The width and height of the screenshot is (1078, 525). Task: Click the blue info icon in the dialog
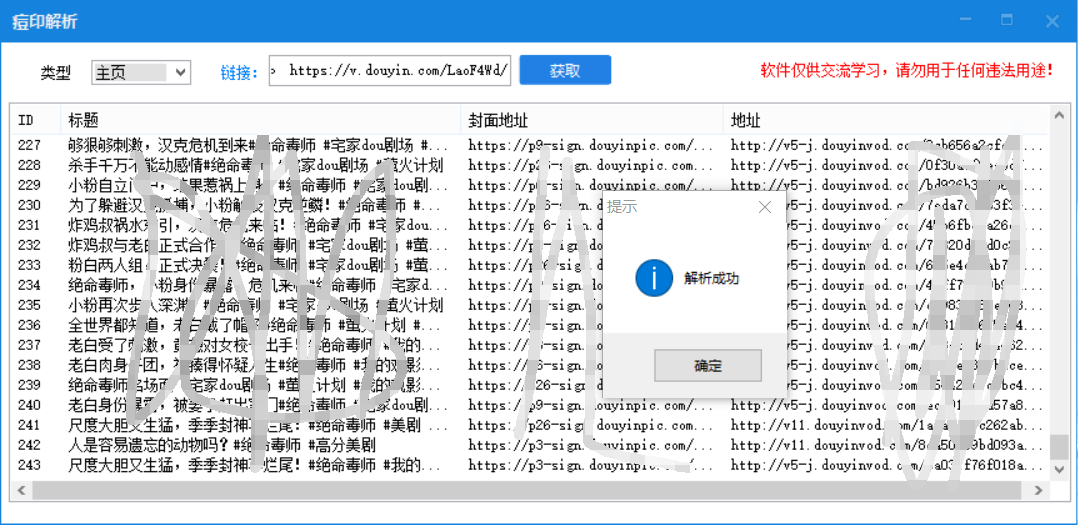[654, 278]
